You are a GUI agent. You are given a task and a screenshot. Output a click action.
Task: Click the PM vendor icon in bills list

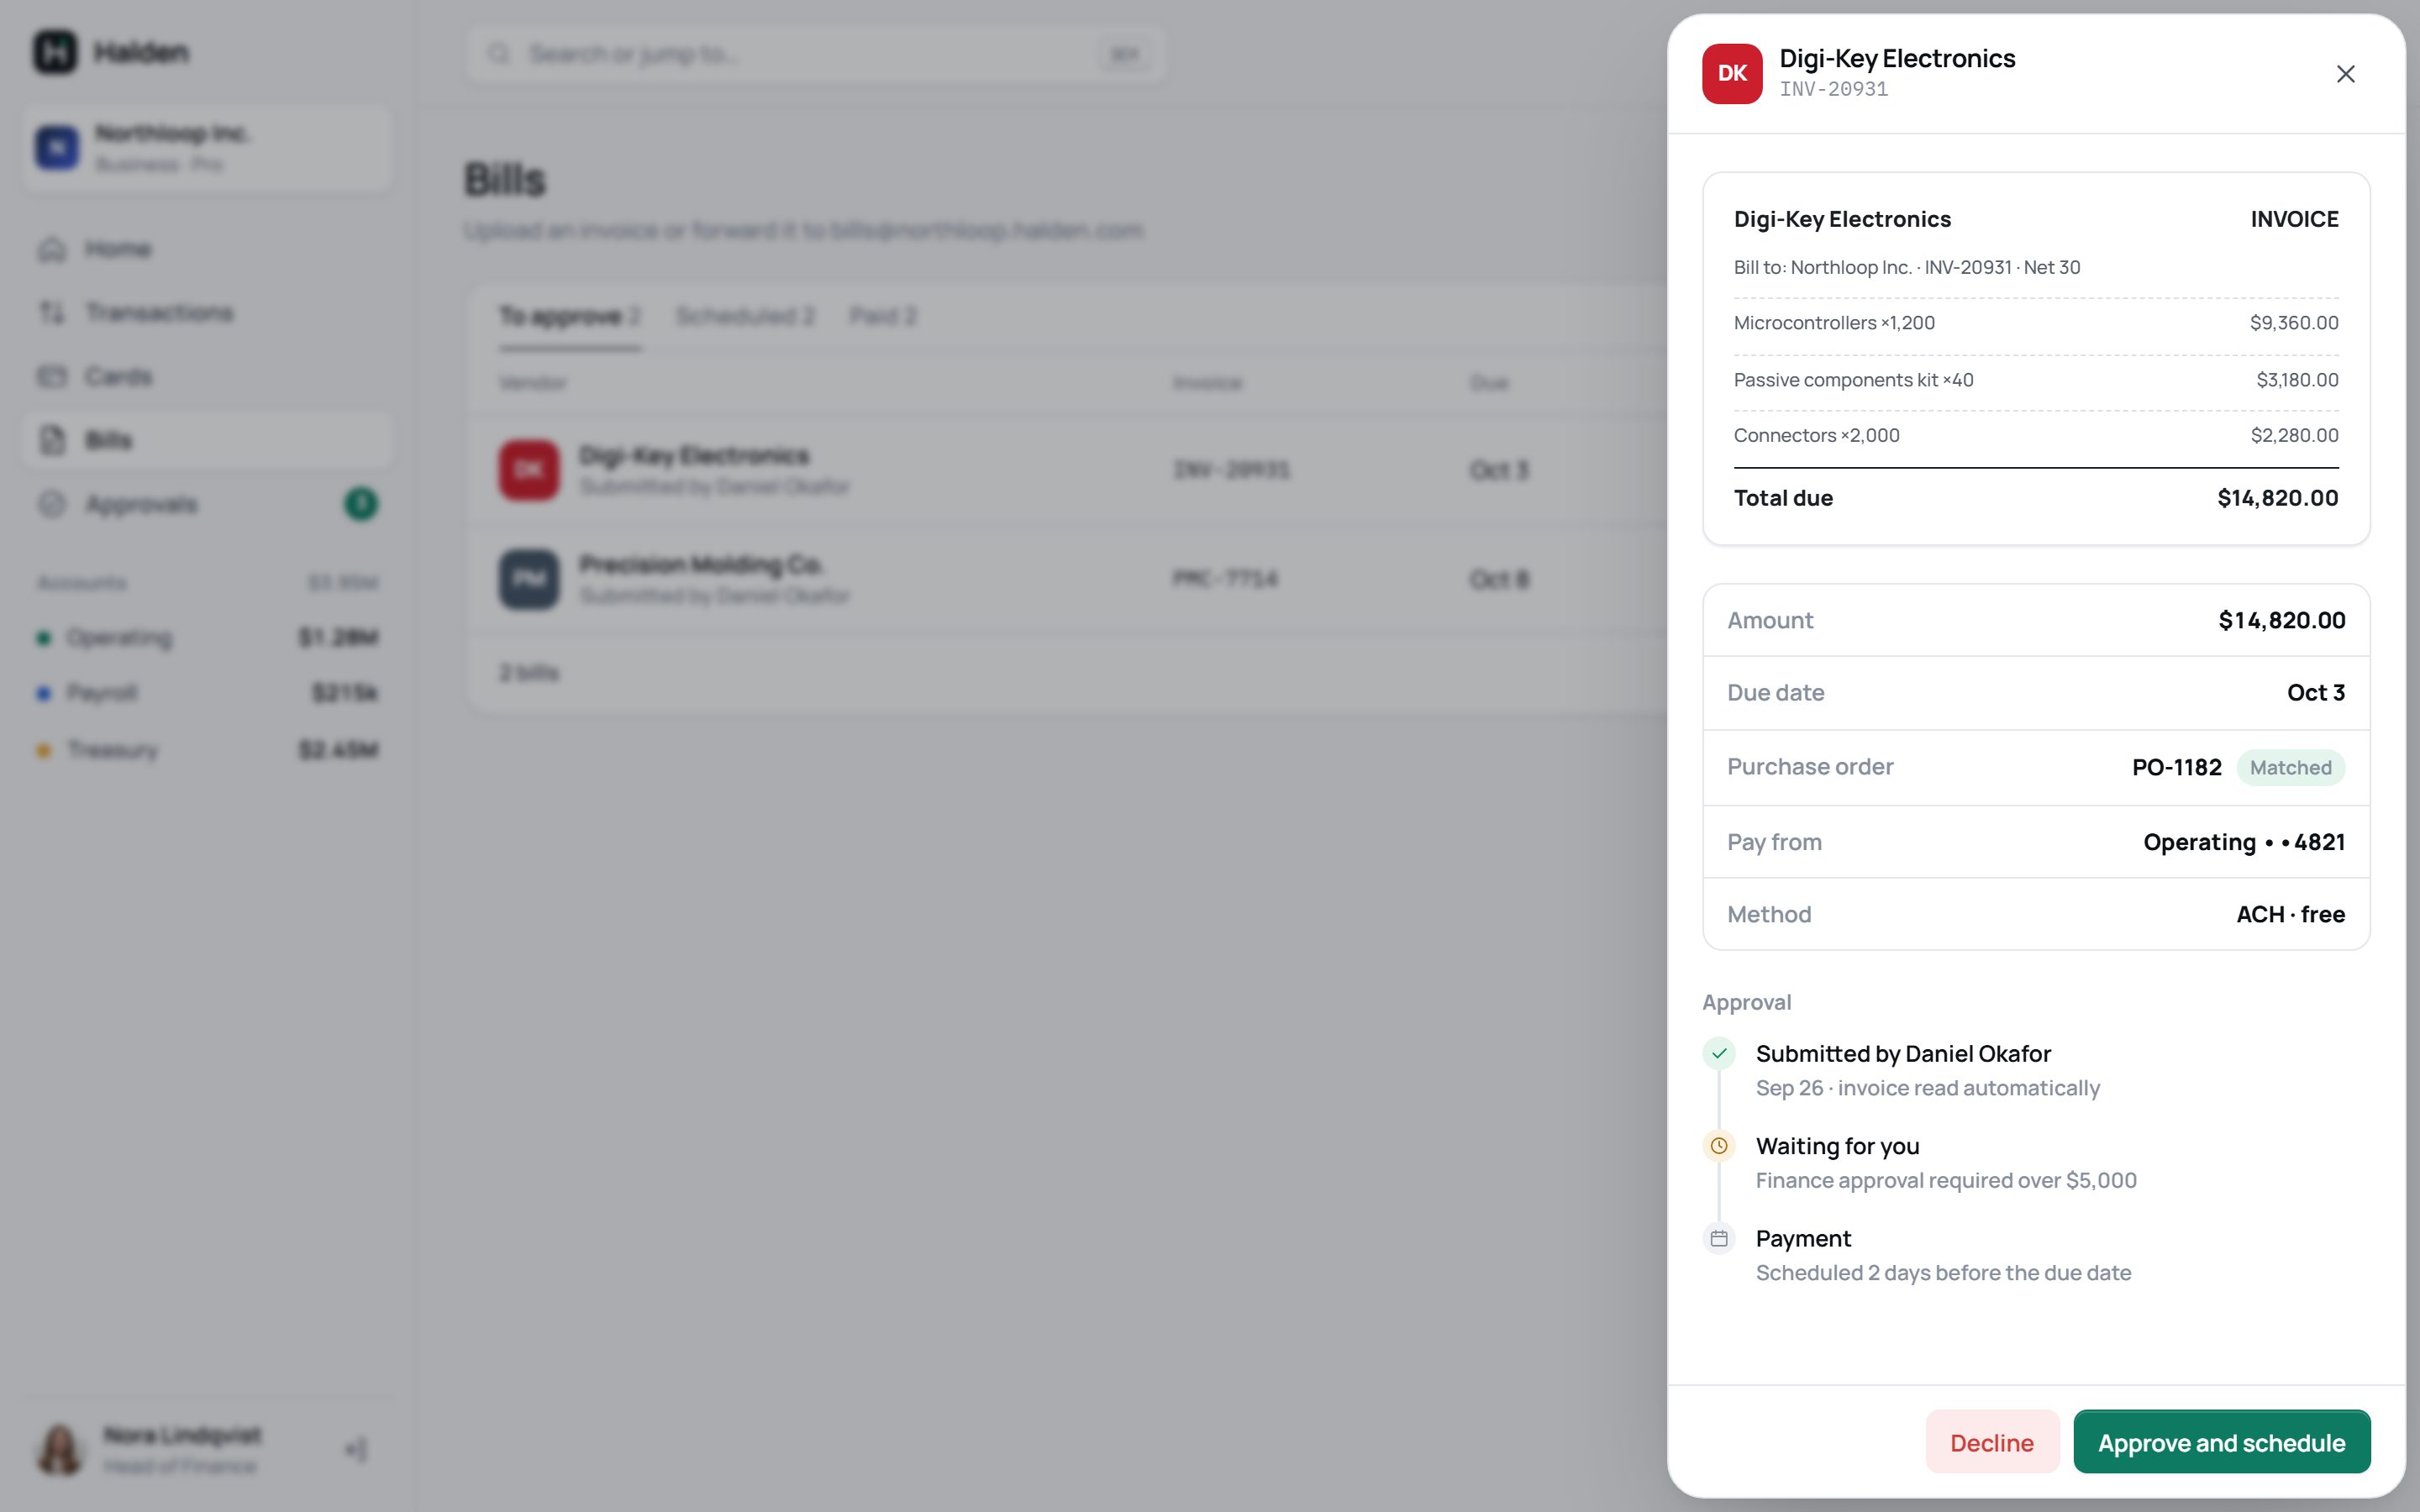click(529, 579)
